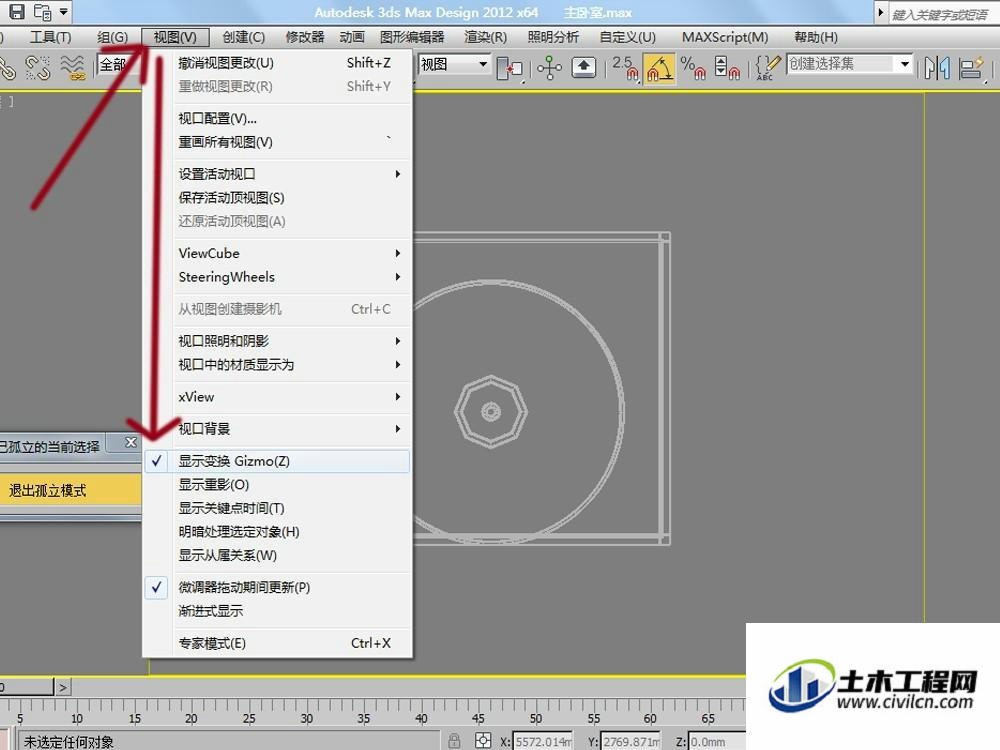Viewport: 1000px width, 750px height.
Task: Toggle the 2.5D Snaps button
Action: coord(625,67)
